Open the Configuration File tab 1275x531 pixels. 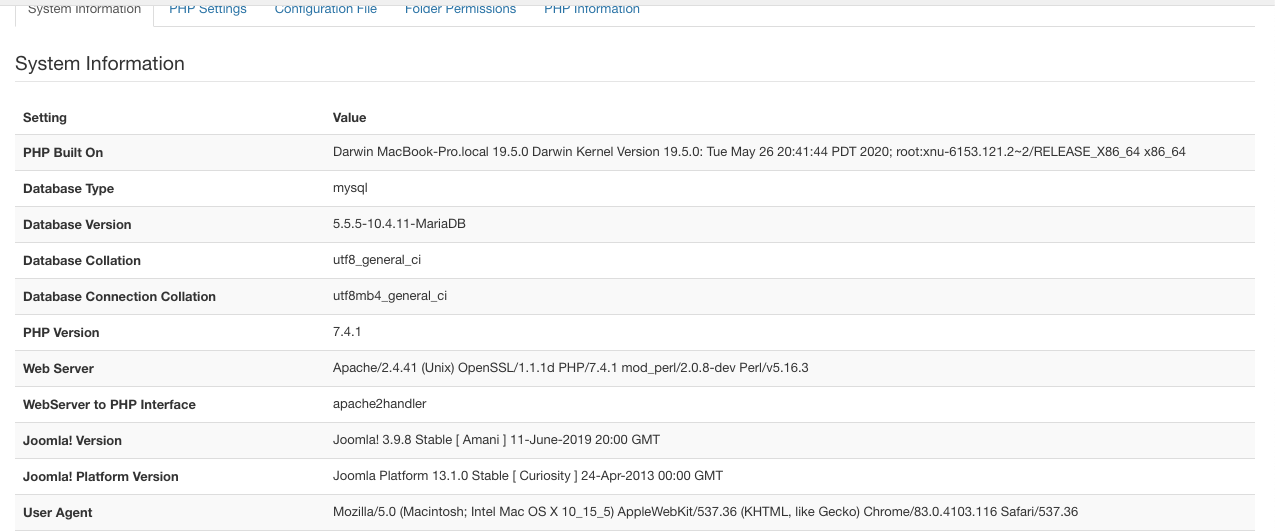326,10
